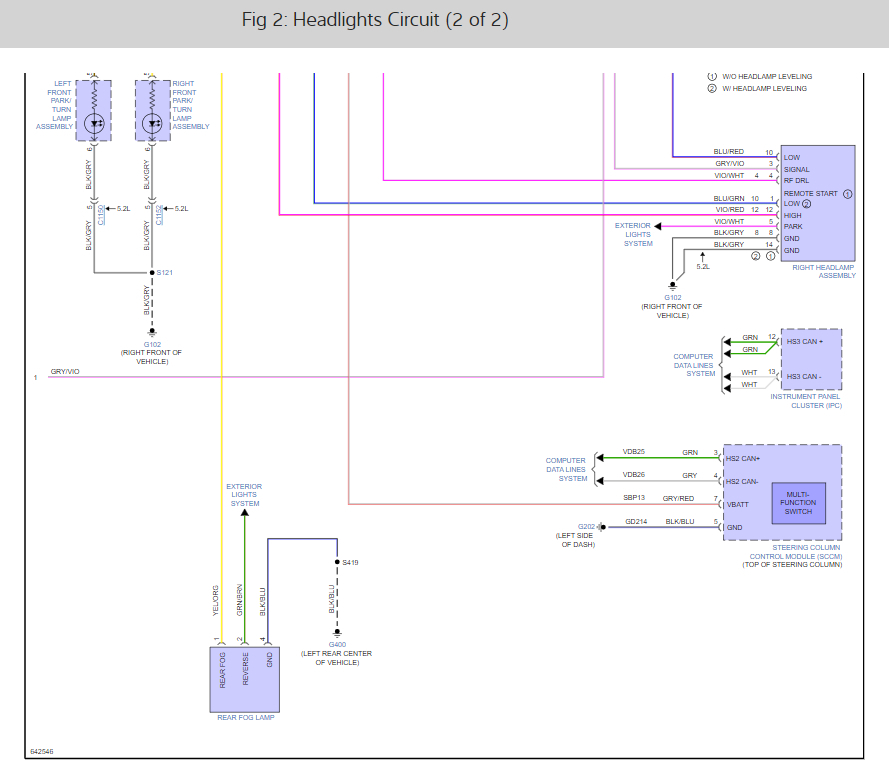Click the GRY/VIO label at the diagram's left edge
This screenshot has width=889, height=780.
click(x=65, y=372)
